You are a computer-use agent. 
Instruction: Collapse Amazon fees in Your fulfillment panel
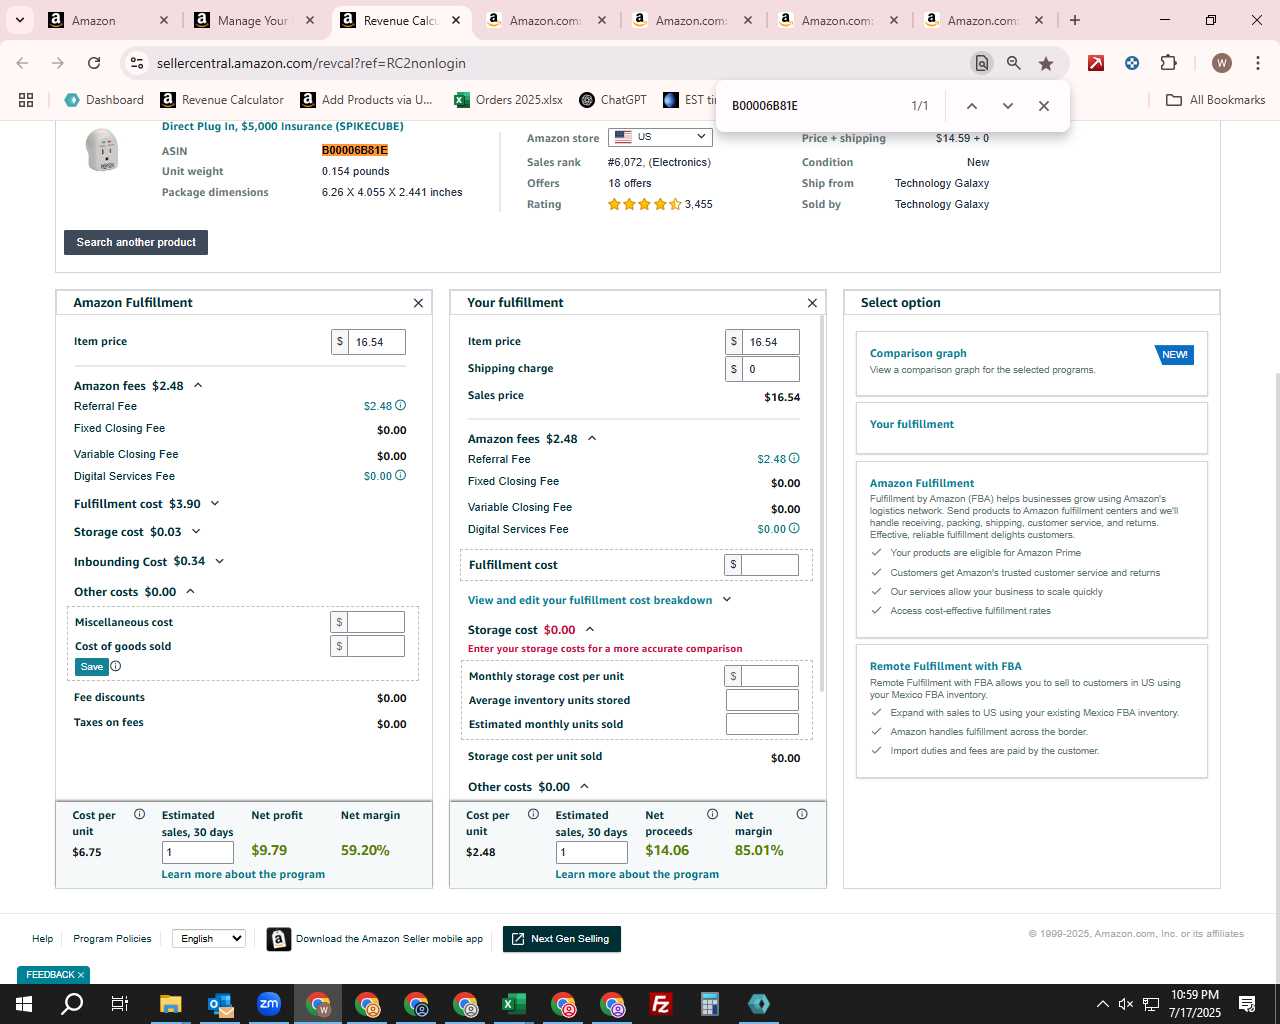coord(592,438)
